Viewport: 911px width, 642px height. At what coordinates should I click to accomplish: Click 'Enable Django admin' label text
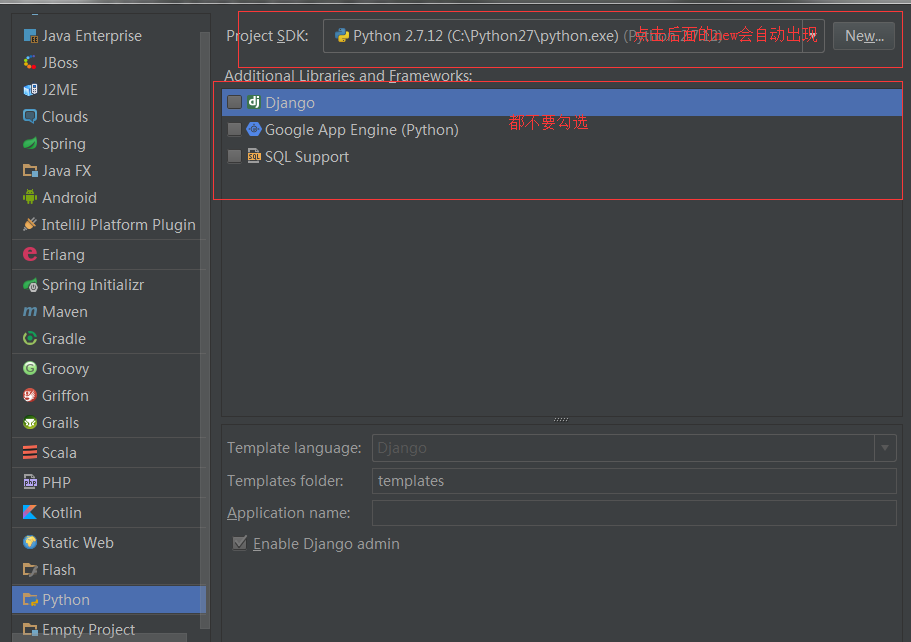327,544
